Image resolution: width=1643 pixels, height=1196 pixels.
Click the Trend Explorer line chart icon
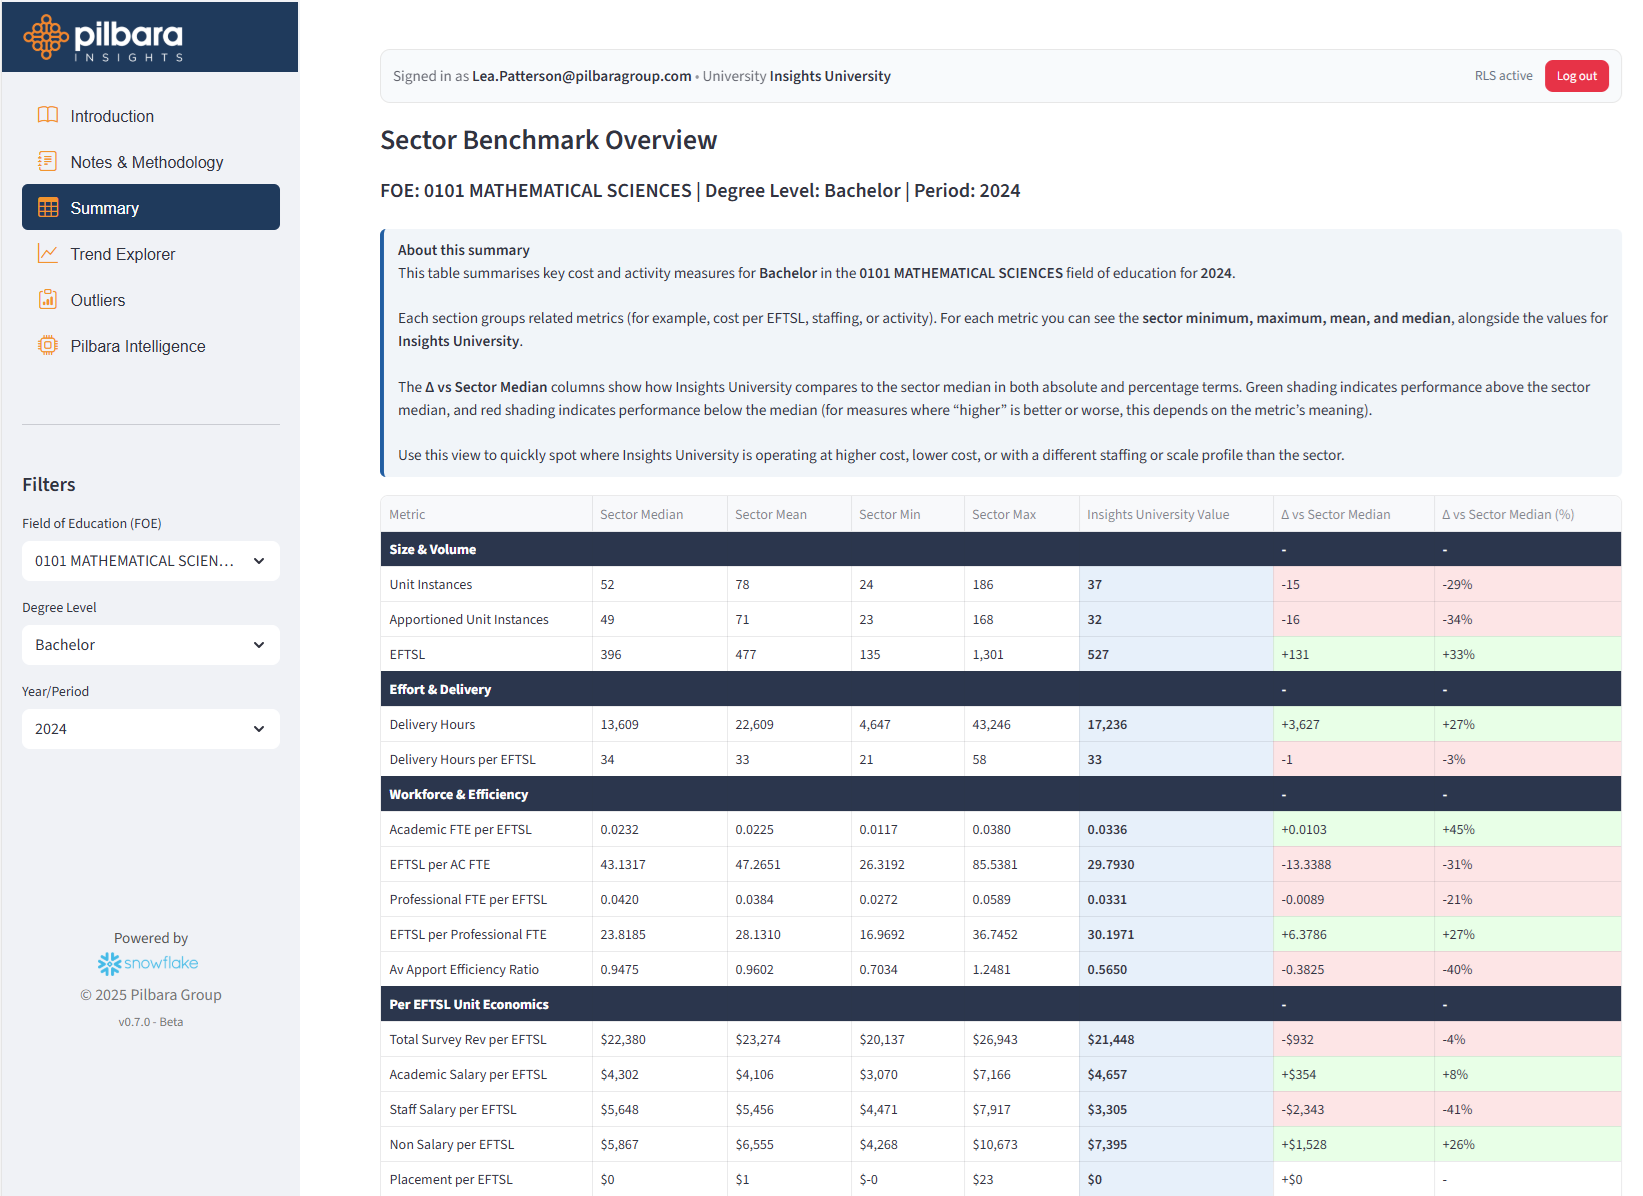click(47, 253)
